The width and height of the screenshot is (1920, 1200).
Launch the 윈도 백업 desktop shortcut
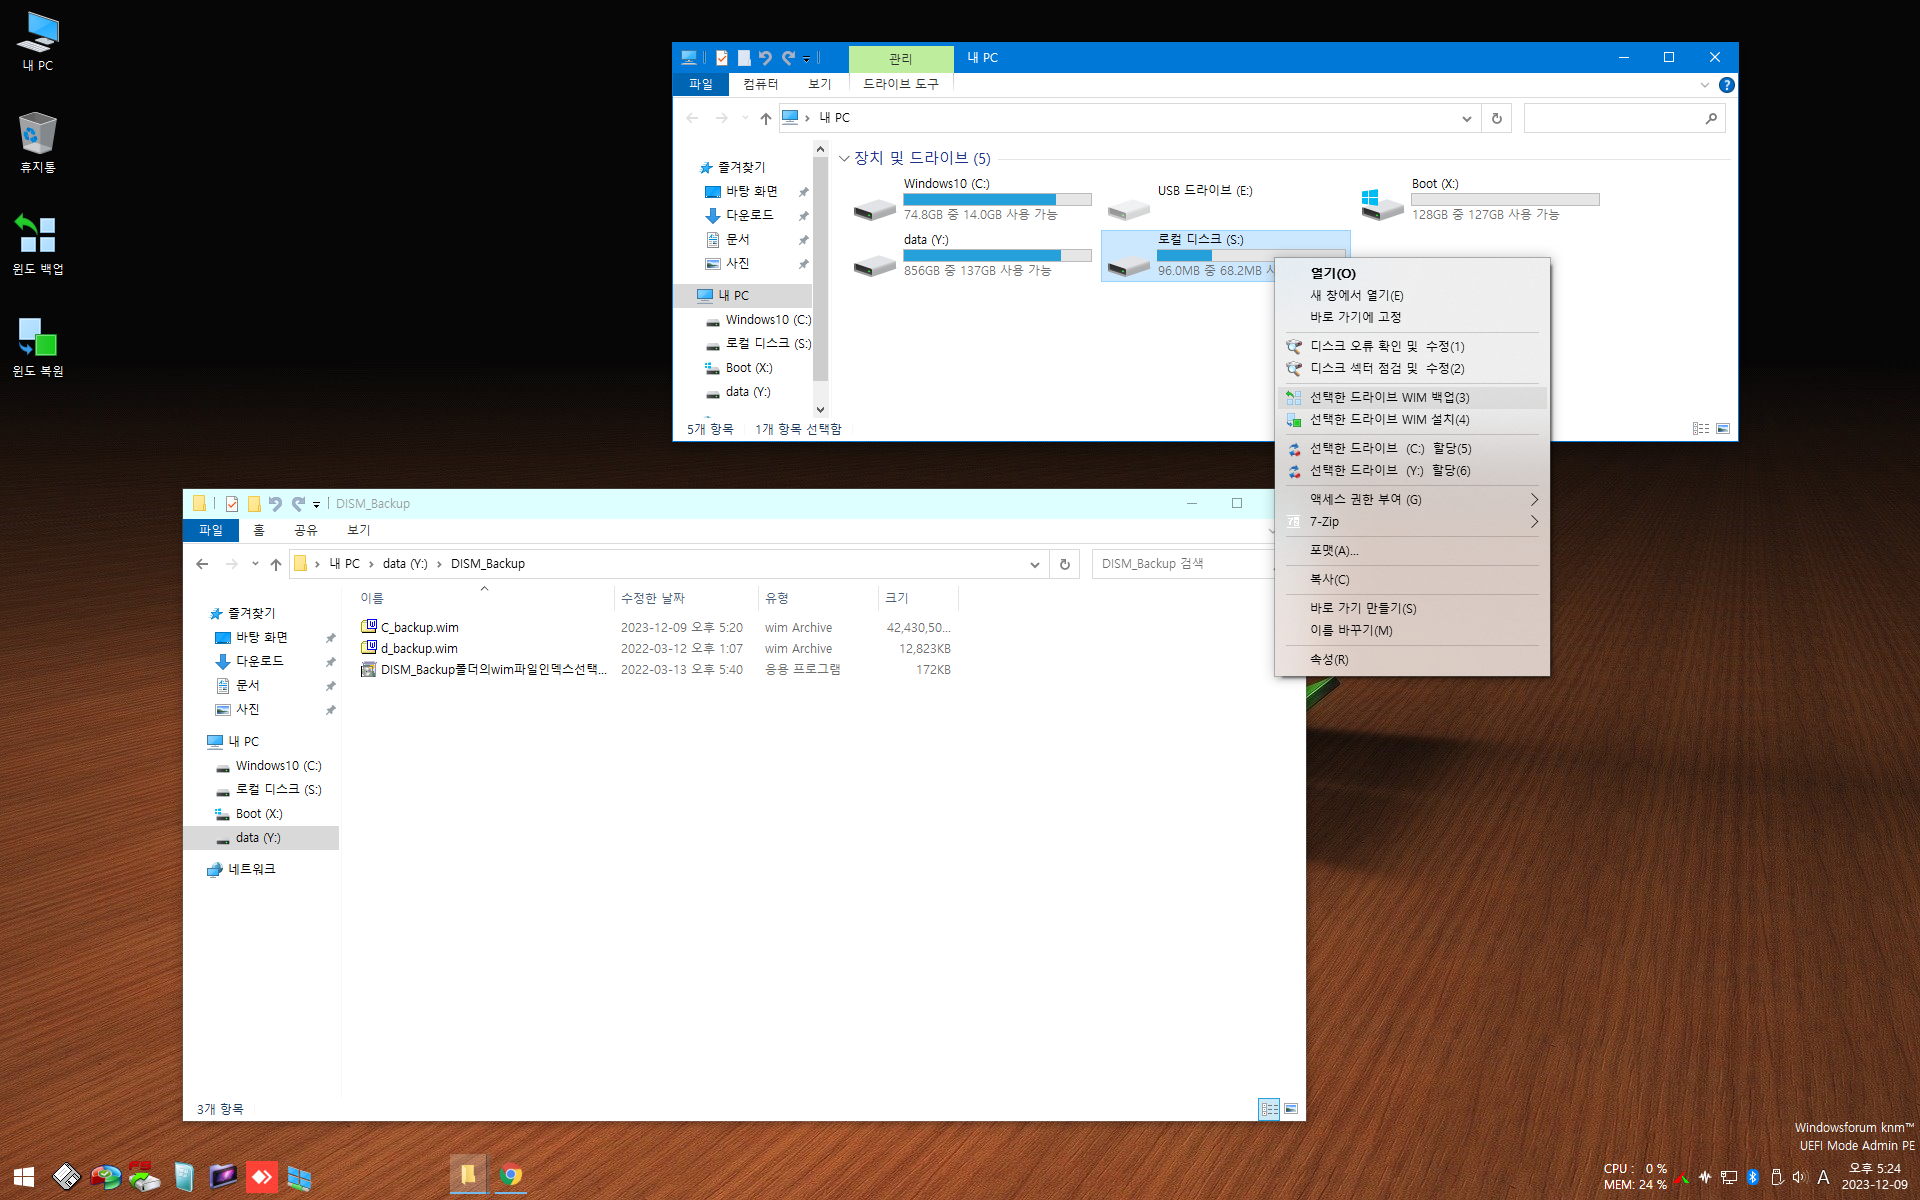pos(38,245)
